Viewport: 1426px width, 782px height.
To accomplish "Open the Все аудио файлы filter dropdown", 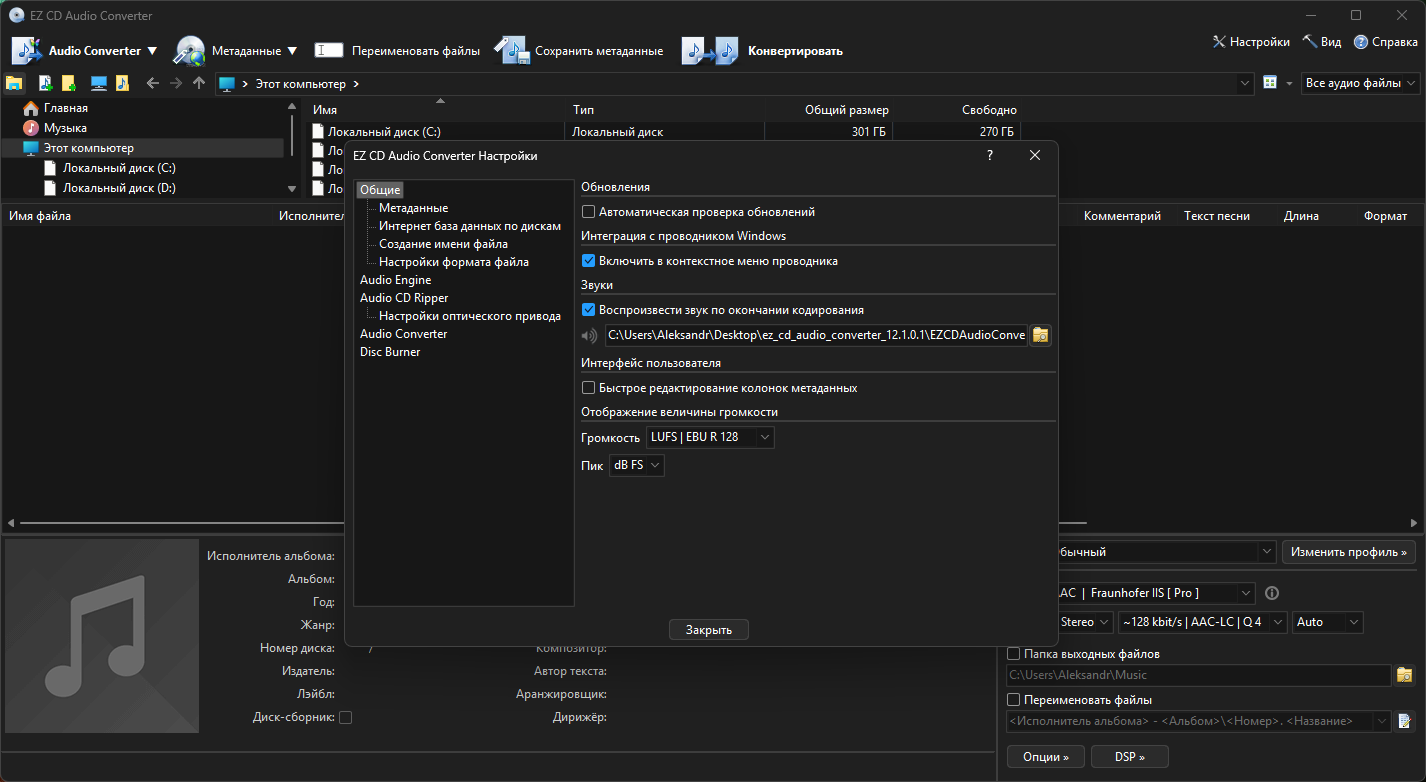I will tap(1362, 83).
